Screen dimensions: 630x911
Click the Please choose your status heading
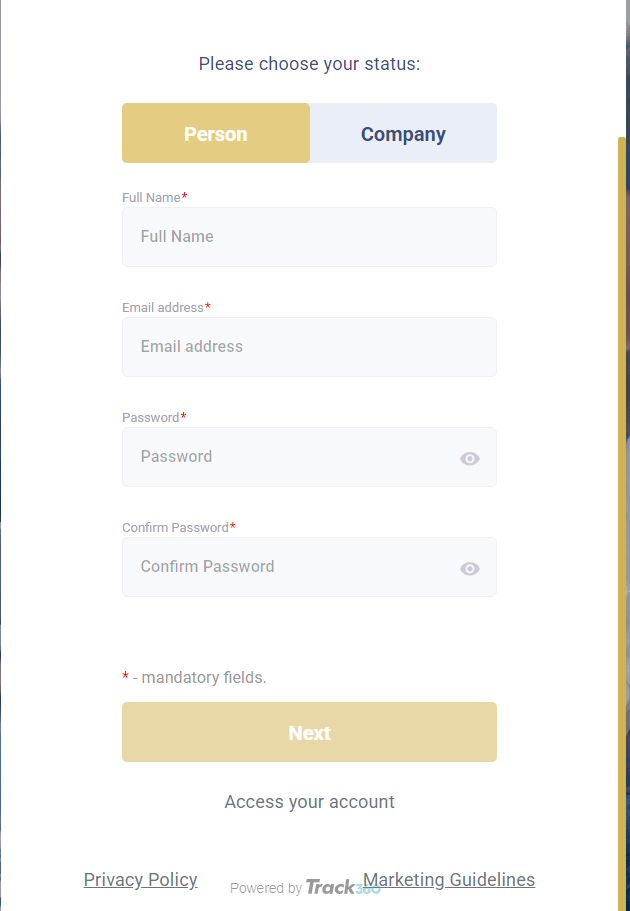pyautogui.click(x=309, y=63)
